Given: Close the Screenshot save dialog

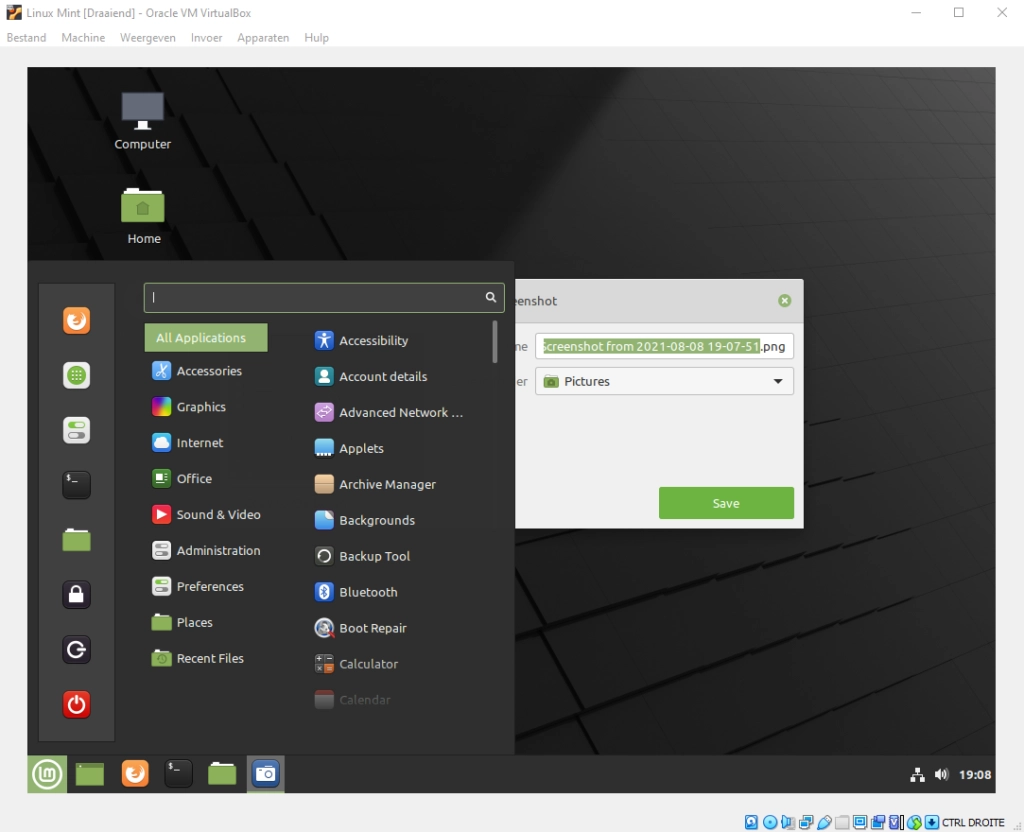Looking at the screenshot, I should [784, 301].
